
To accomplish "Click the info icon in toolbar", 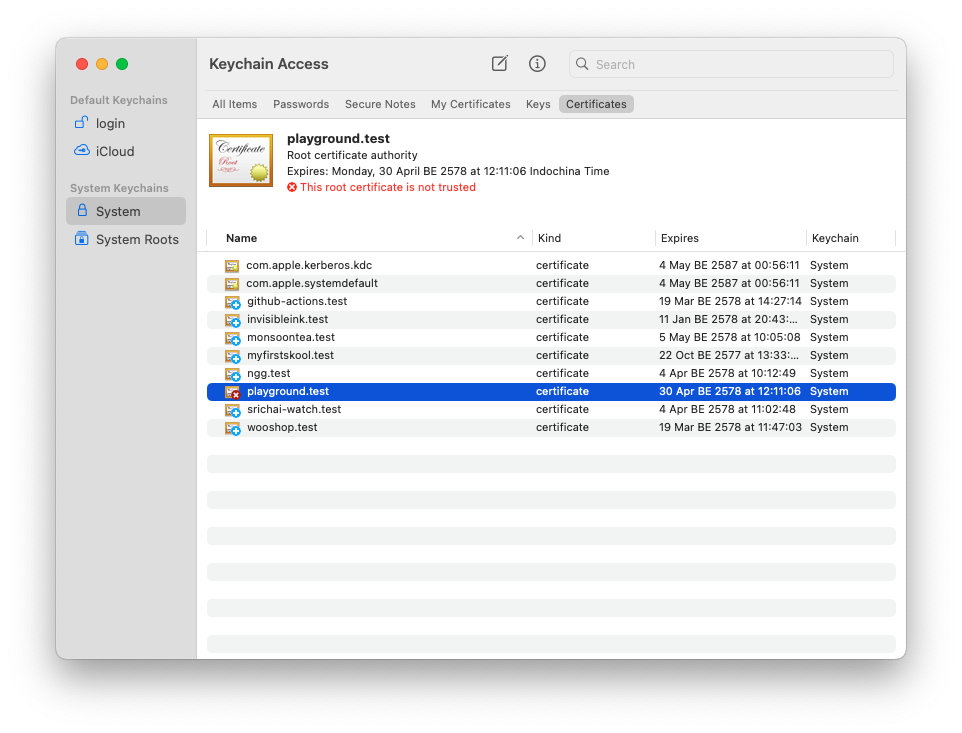I will click(537, 64).
